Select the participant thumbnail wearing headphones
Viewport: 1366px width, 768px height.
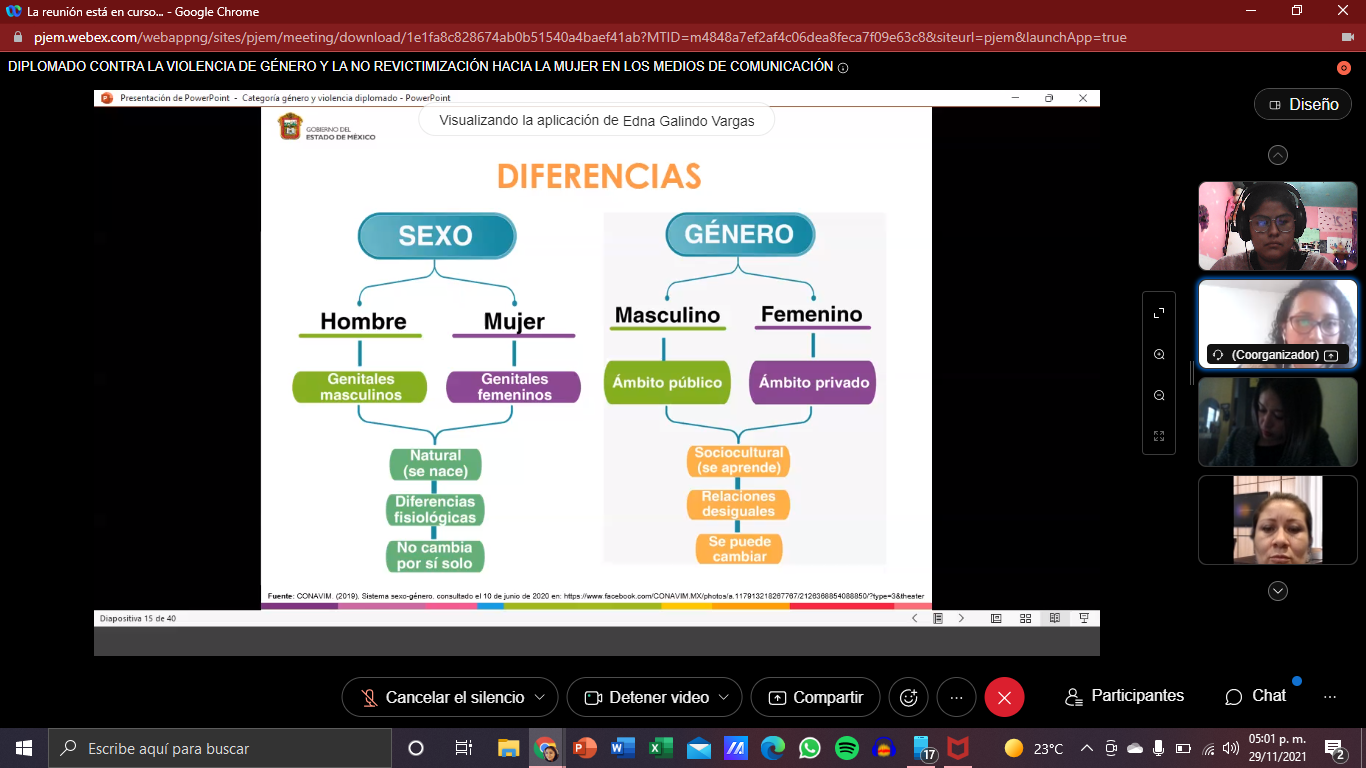(x=1278, y=226)
